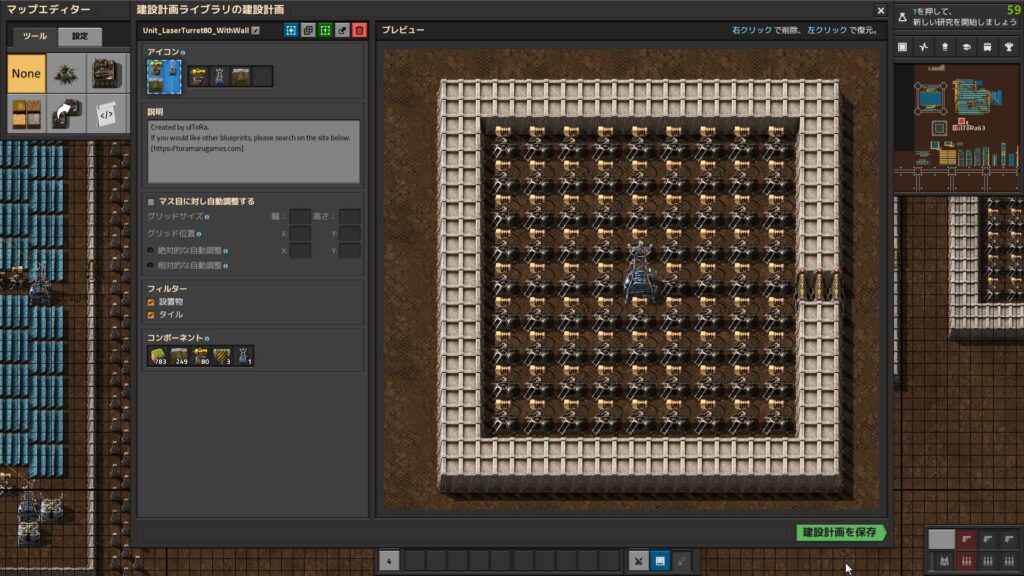
Task: Open the third icon above minimap
Action: coord(945,47)
